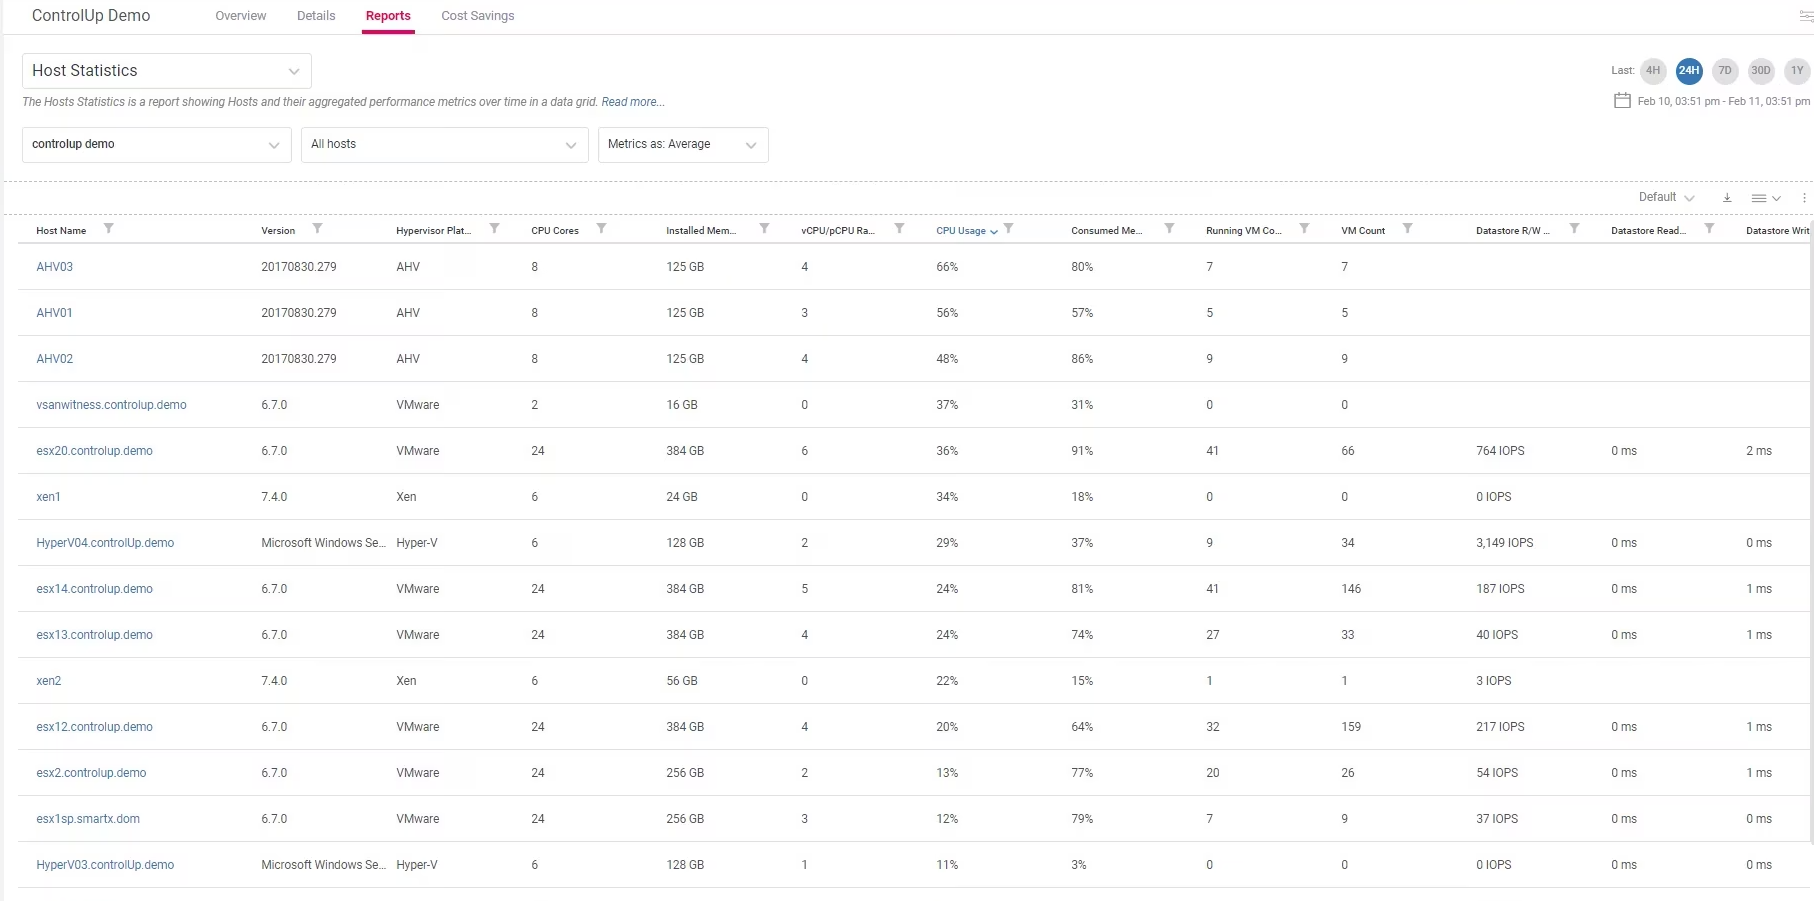Open settings sliders icon at top right
Viewport: 1814px width, 901px height.
[1806, 16]
